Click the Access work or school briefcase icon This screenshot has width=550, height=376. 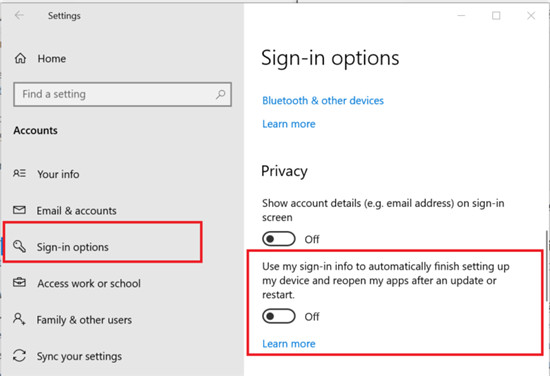(x=19, y=282)
